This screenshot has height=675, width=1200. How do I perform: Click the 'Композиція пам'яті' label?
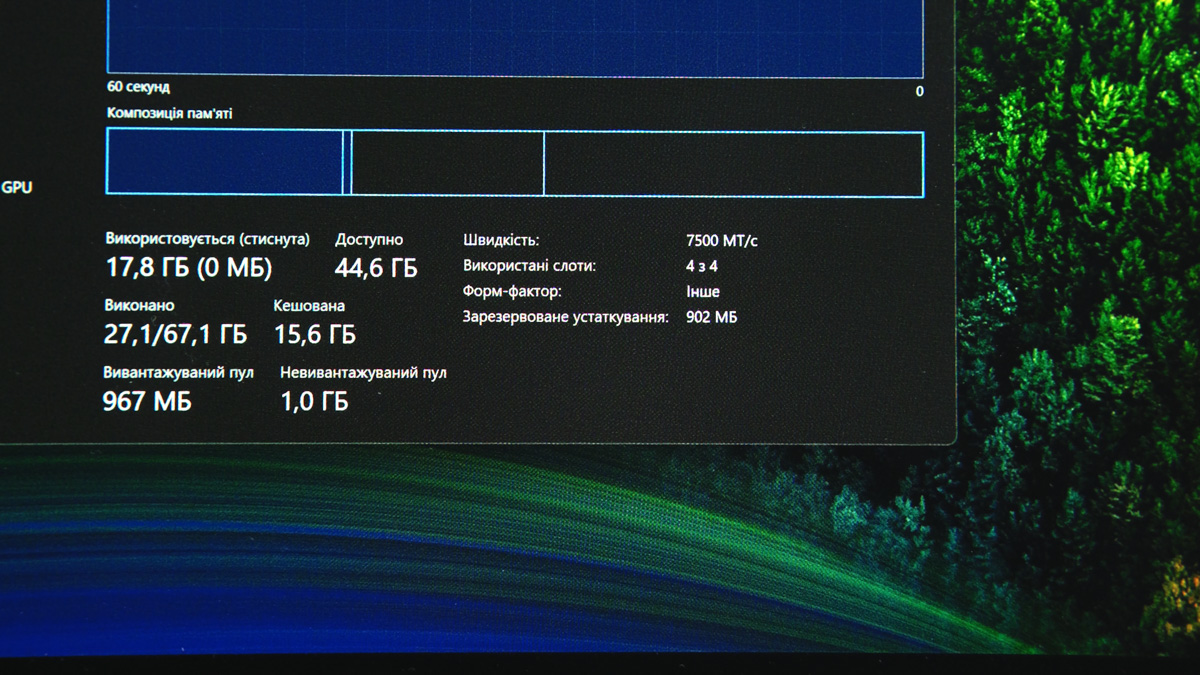coord(170,113)
